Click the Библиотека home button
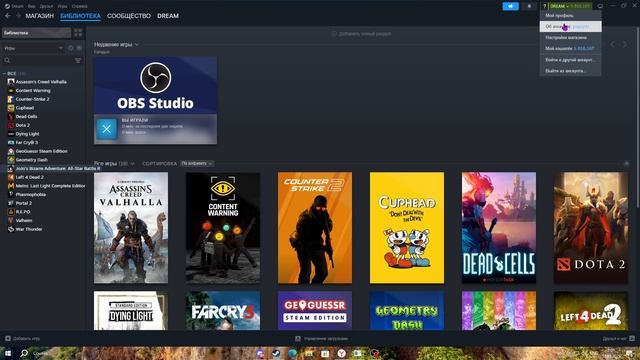 (37, 33)
